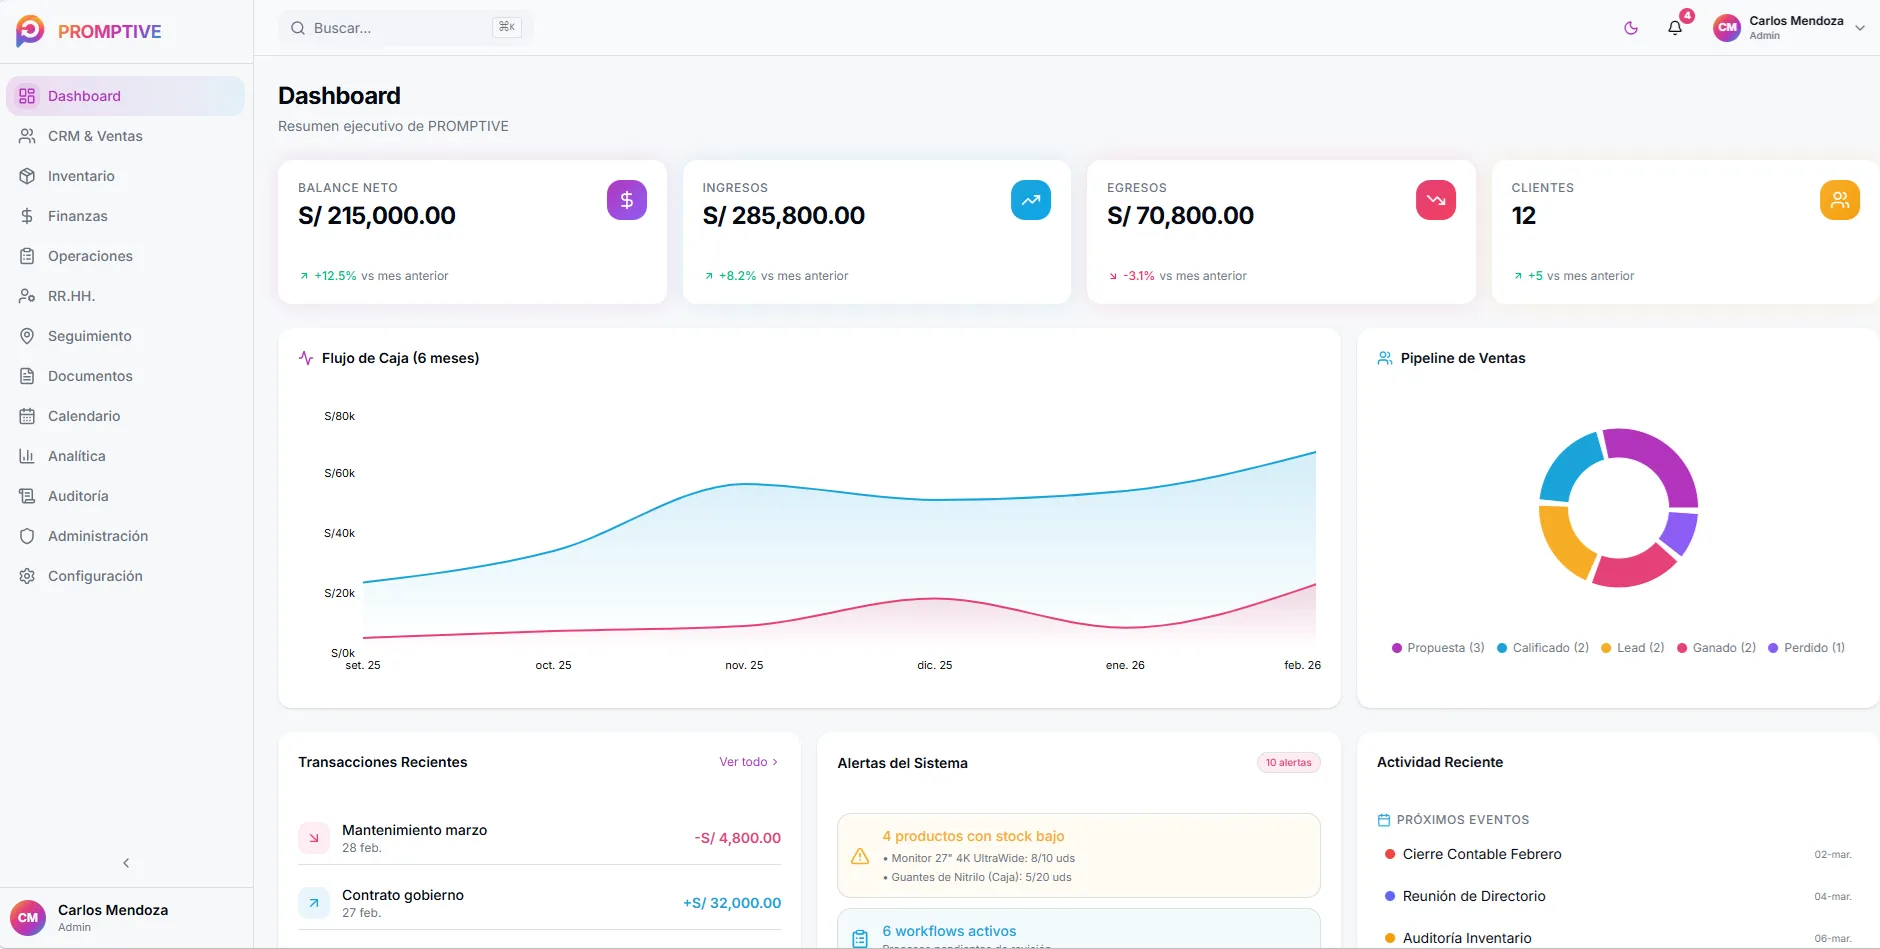
Task: Expand the 10 alertas badge details
Action: click(1288, 762)
